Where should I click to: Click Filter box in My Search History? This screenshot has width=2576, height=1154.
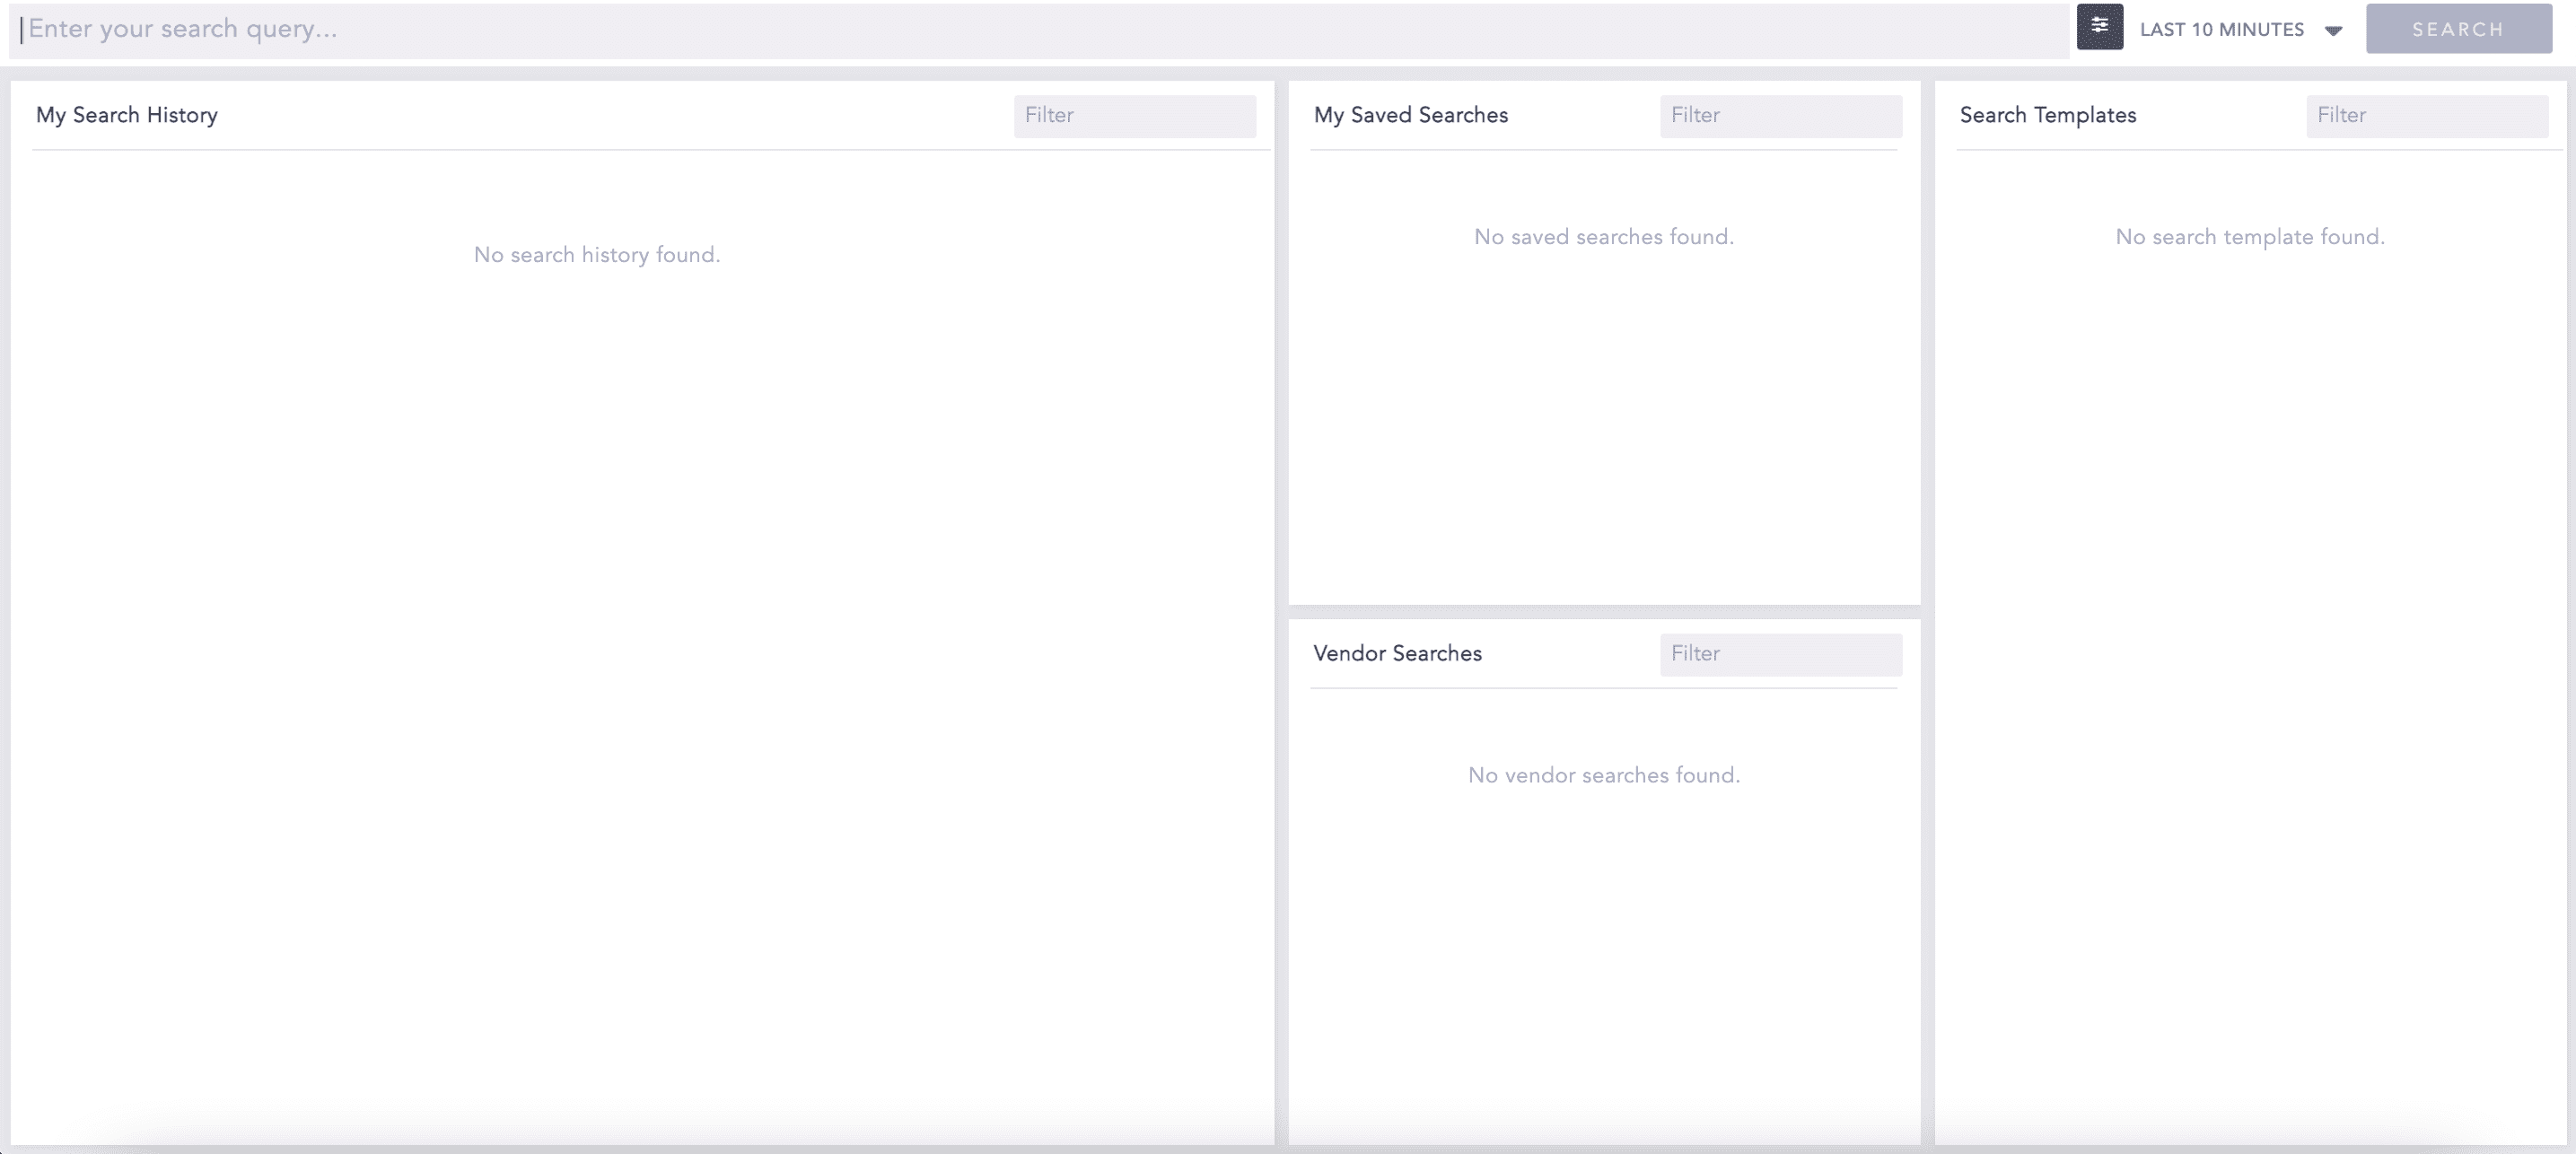pyautogui.click(x=1134, y=116)
